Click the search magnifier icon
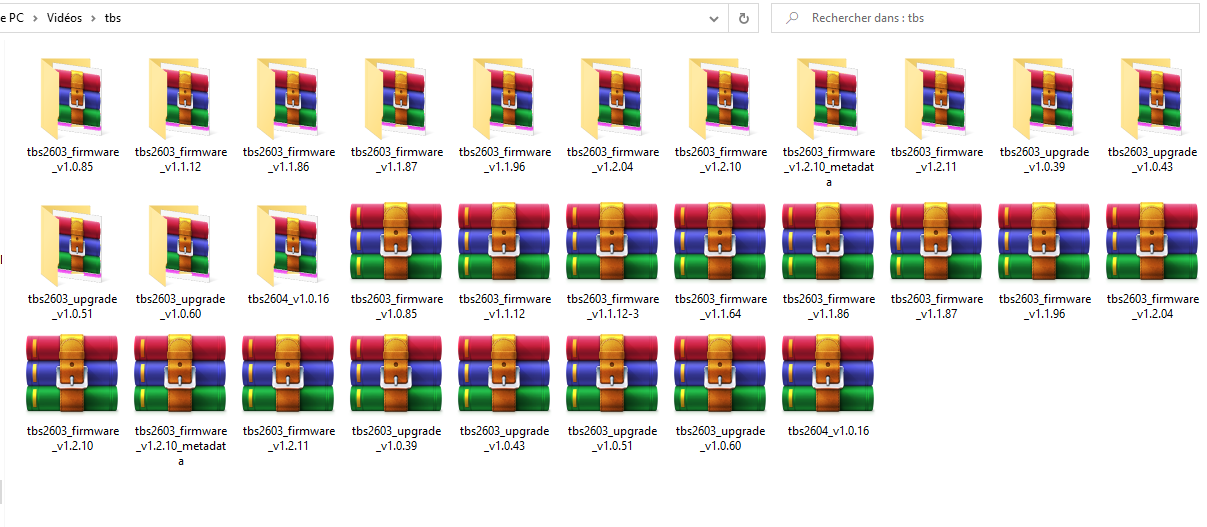Screen dimensions: 1207x527 792,18
